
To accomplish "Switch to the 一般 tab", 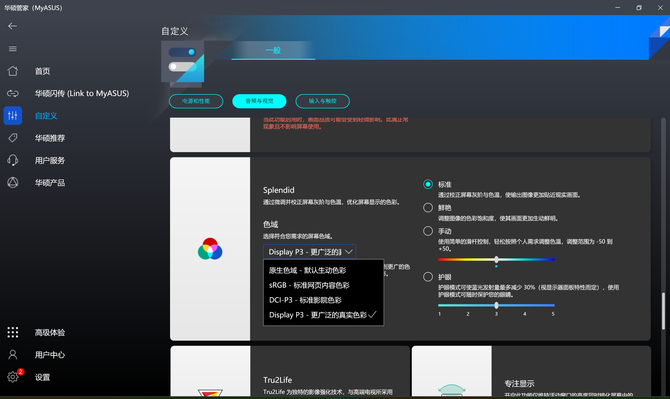I will (x=273, y=50).
